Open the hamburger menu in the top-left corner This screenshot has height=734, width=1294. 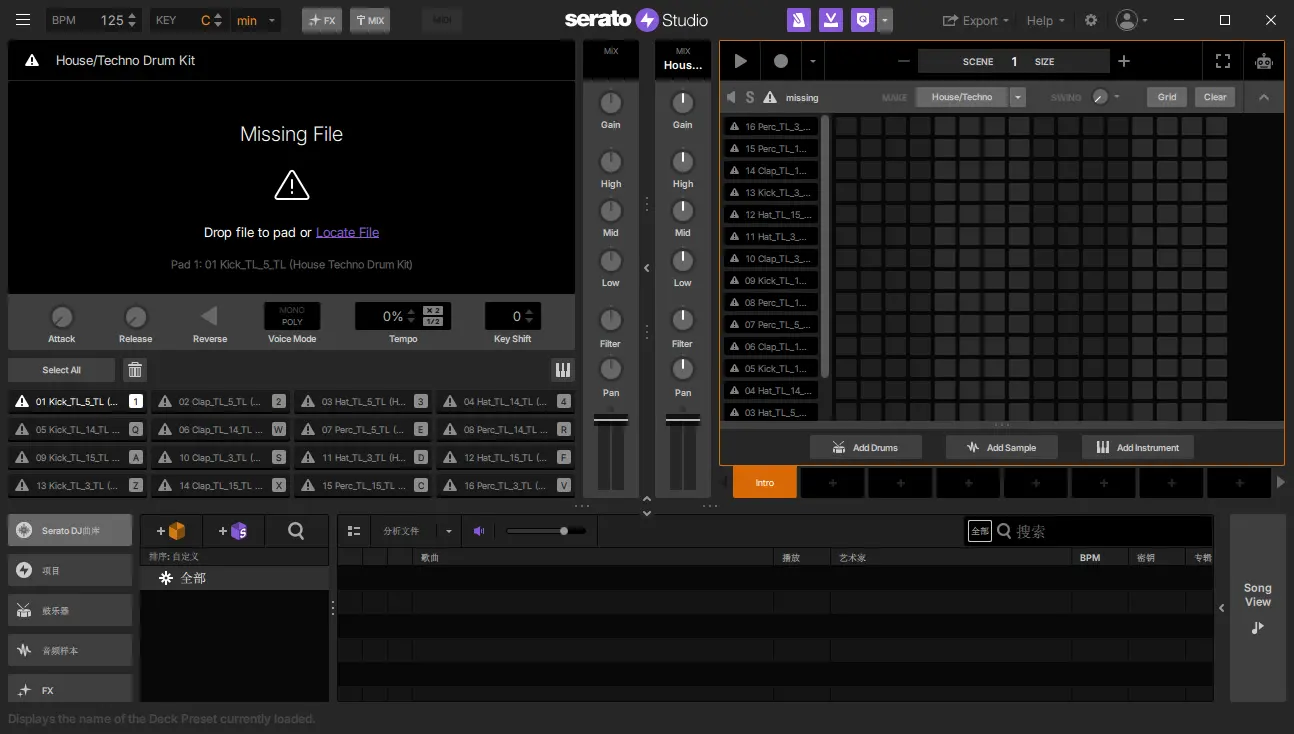tap(23, 20)
